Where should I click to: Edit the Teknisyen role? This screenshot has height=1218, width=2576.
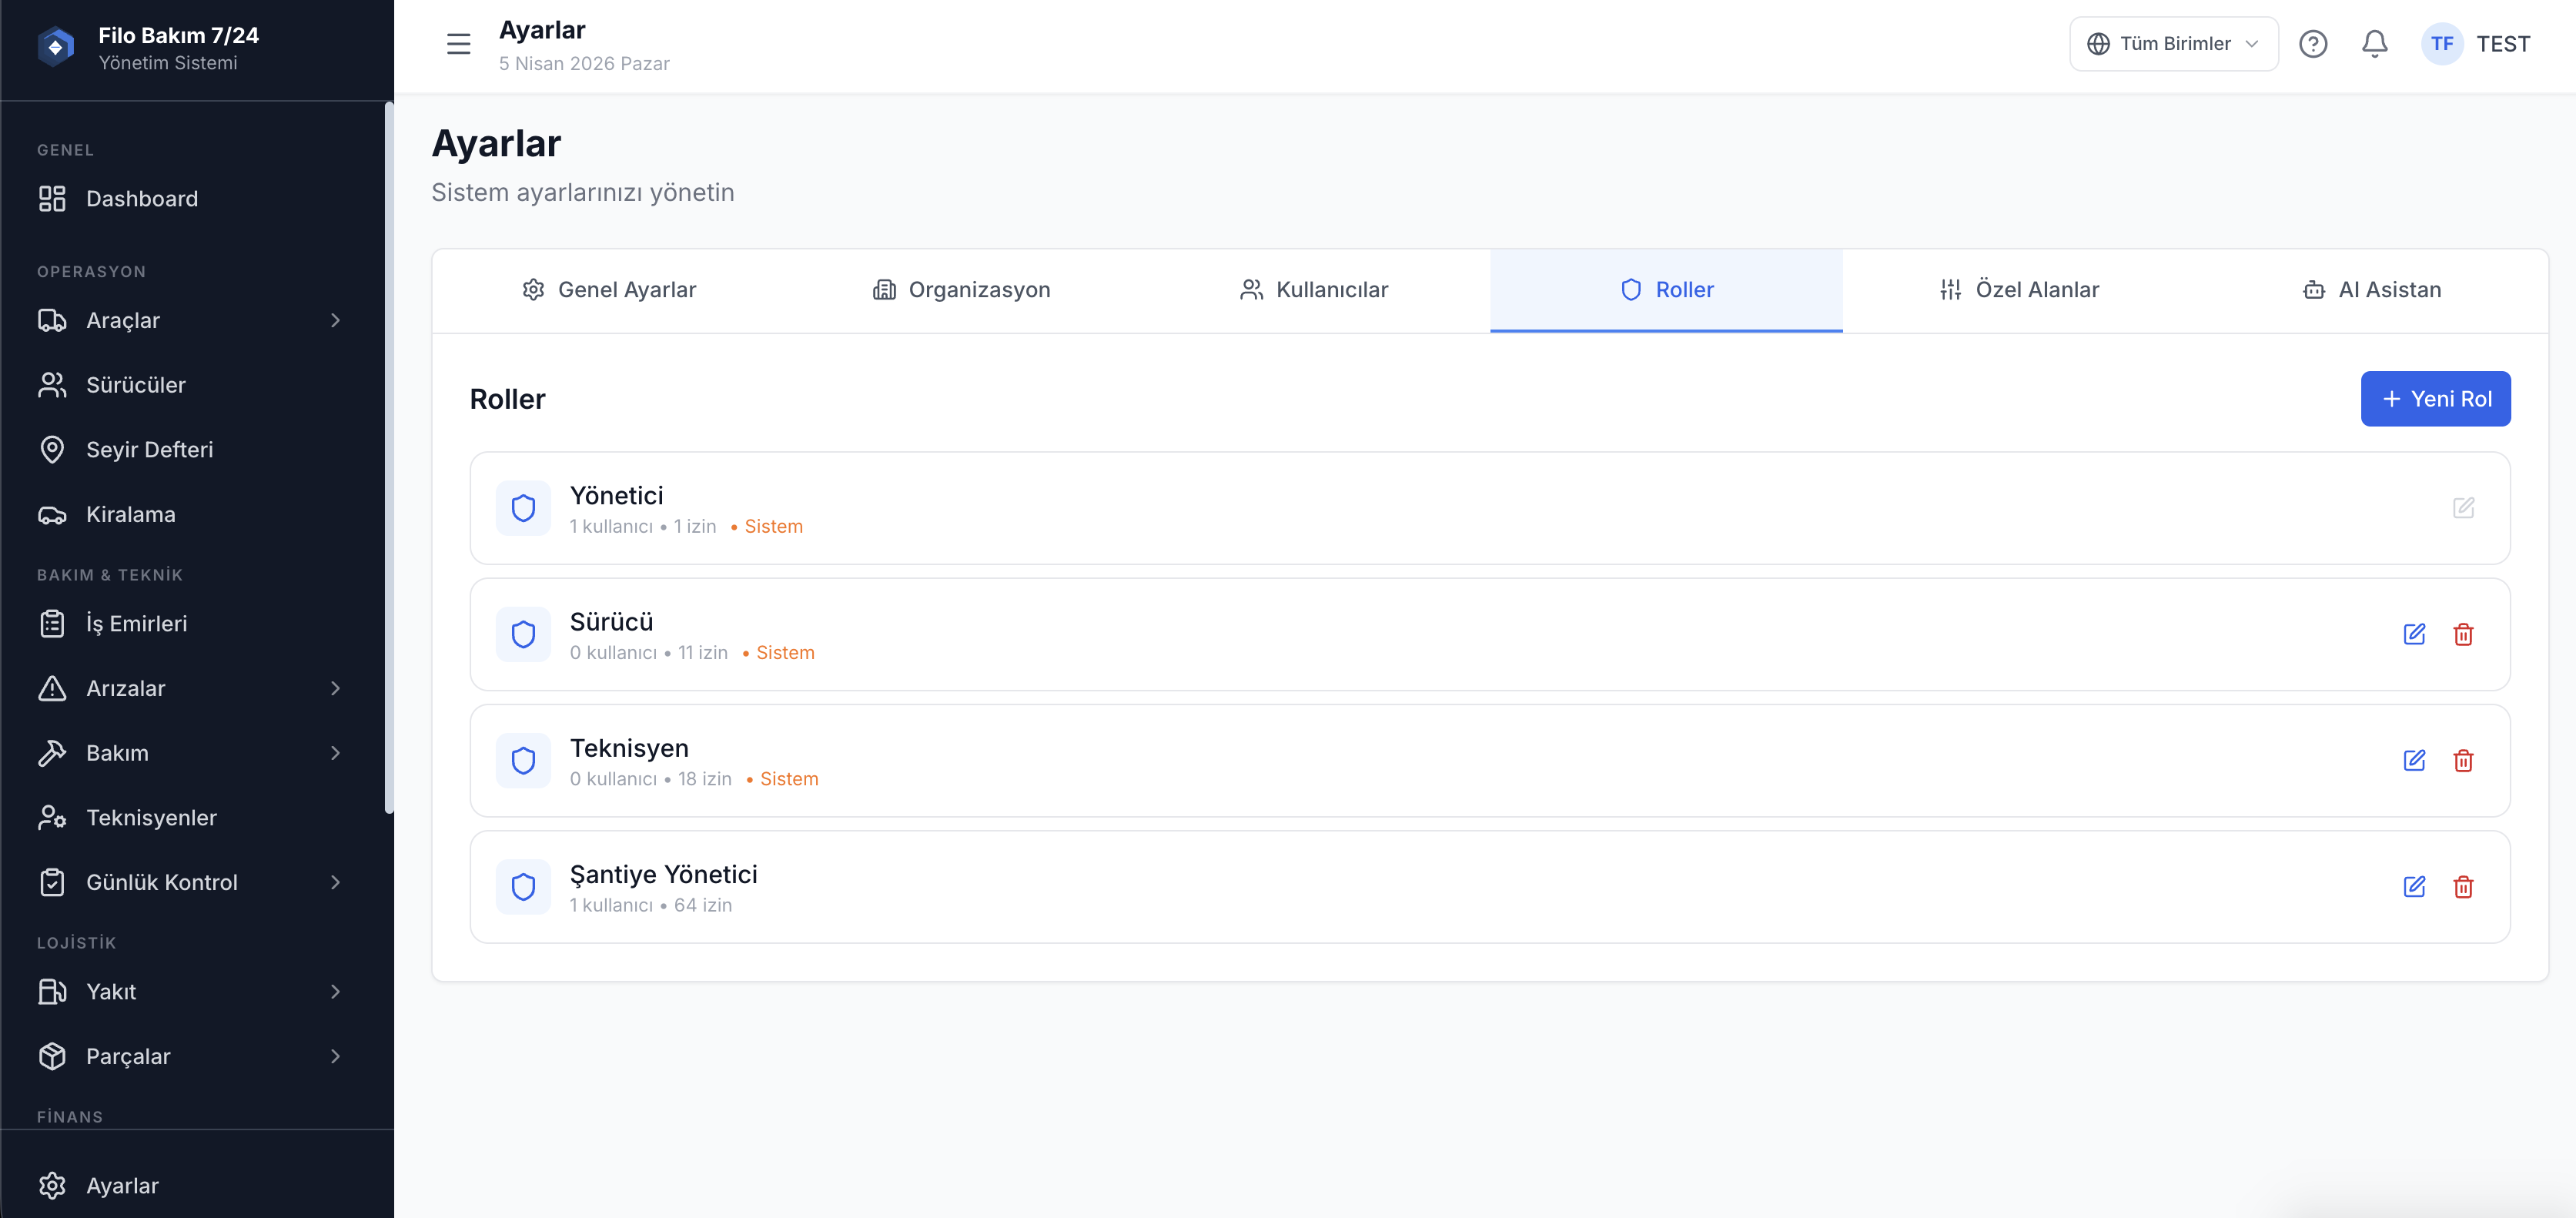[x=2414, y=761]
